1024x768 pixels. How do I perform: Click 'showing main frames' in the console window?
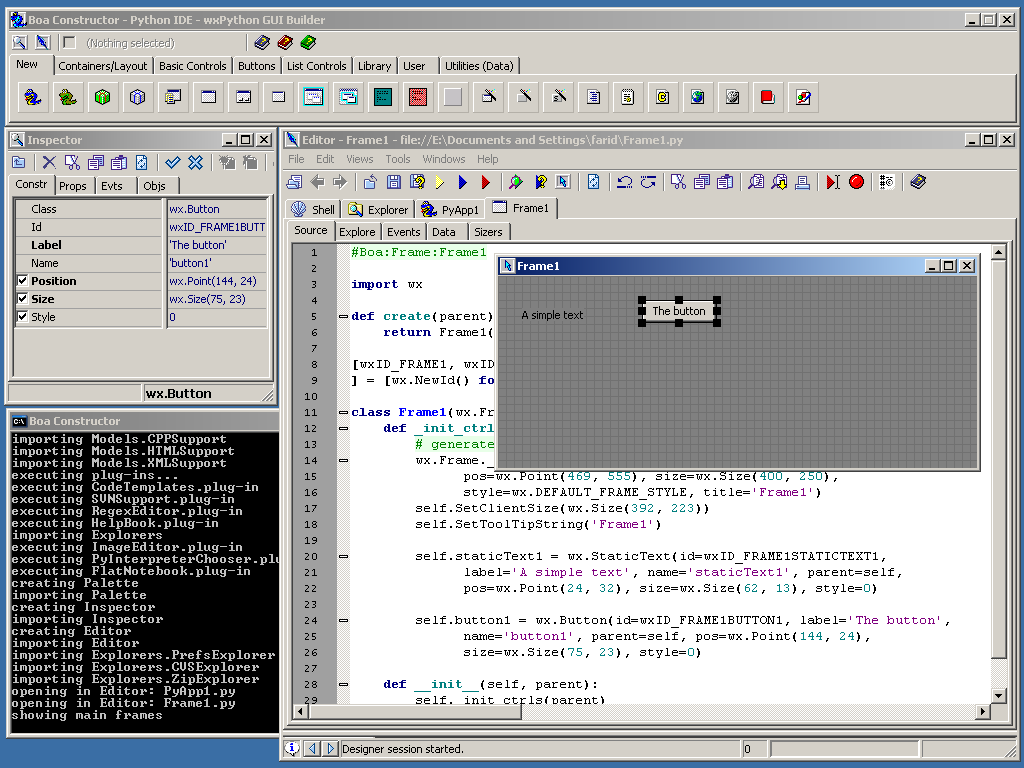tap(87, 715)
